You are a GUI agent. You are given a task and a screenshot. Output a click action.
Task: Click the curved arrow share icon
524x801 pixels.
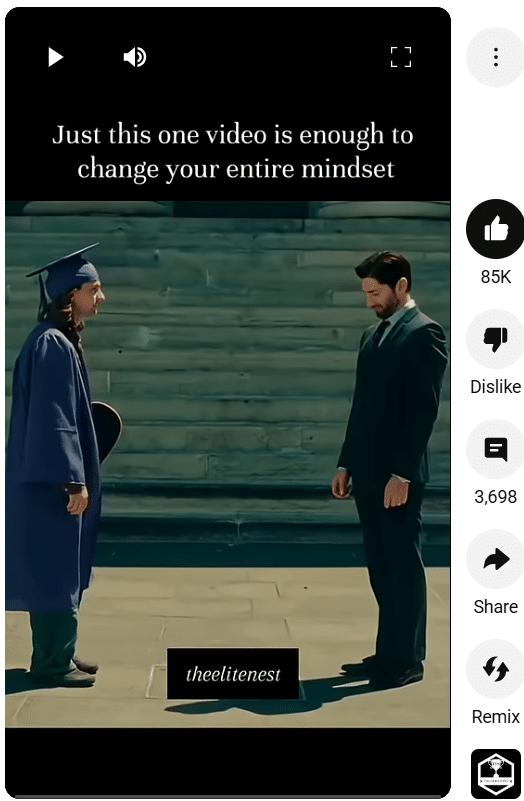click(x=496, y=559)
